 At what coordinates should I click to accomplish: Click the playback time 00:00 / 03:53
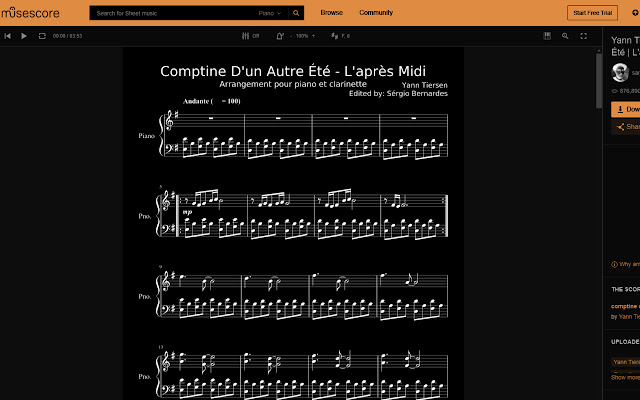[67, 36]
